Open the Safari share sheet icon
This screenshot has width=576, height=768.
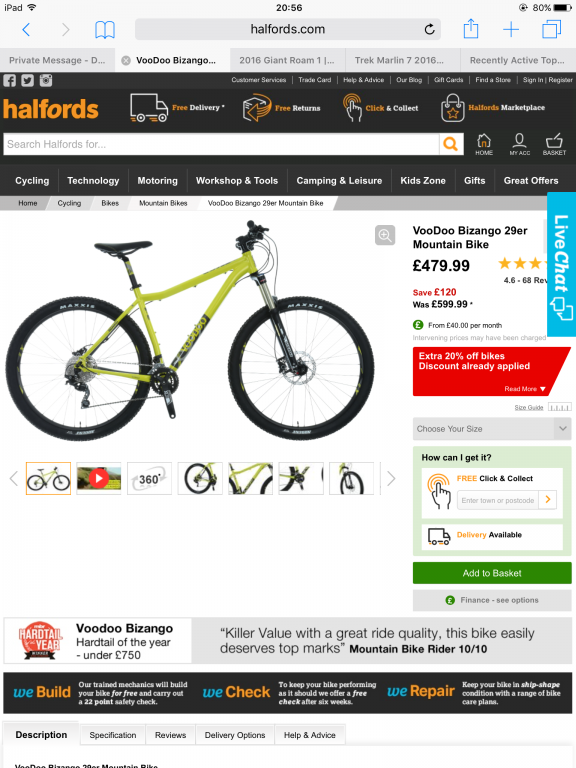click(x=471, y=28)
